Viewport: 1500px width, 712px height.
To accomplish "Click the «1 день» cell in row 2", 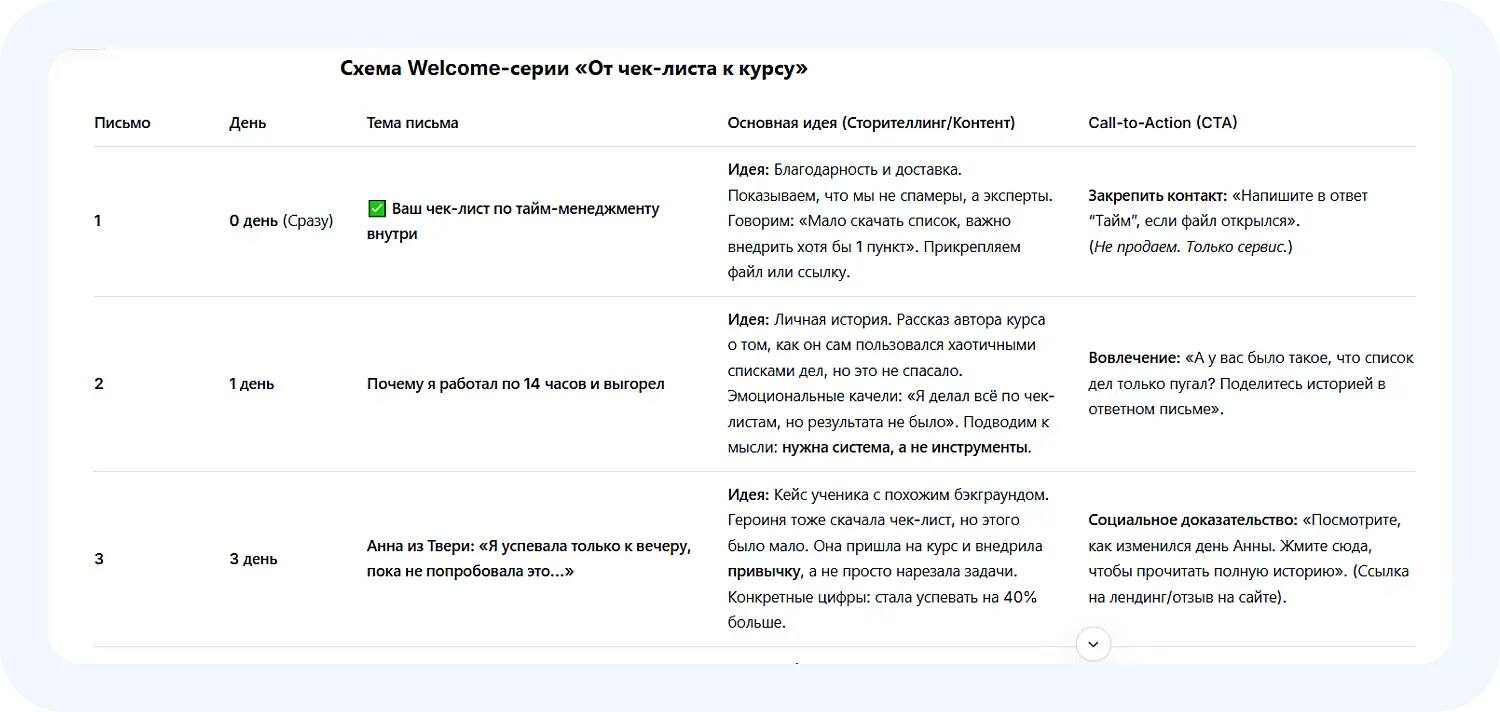I will [x=250, y=383].
